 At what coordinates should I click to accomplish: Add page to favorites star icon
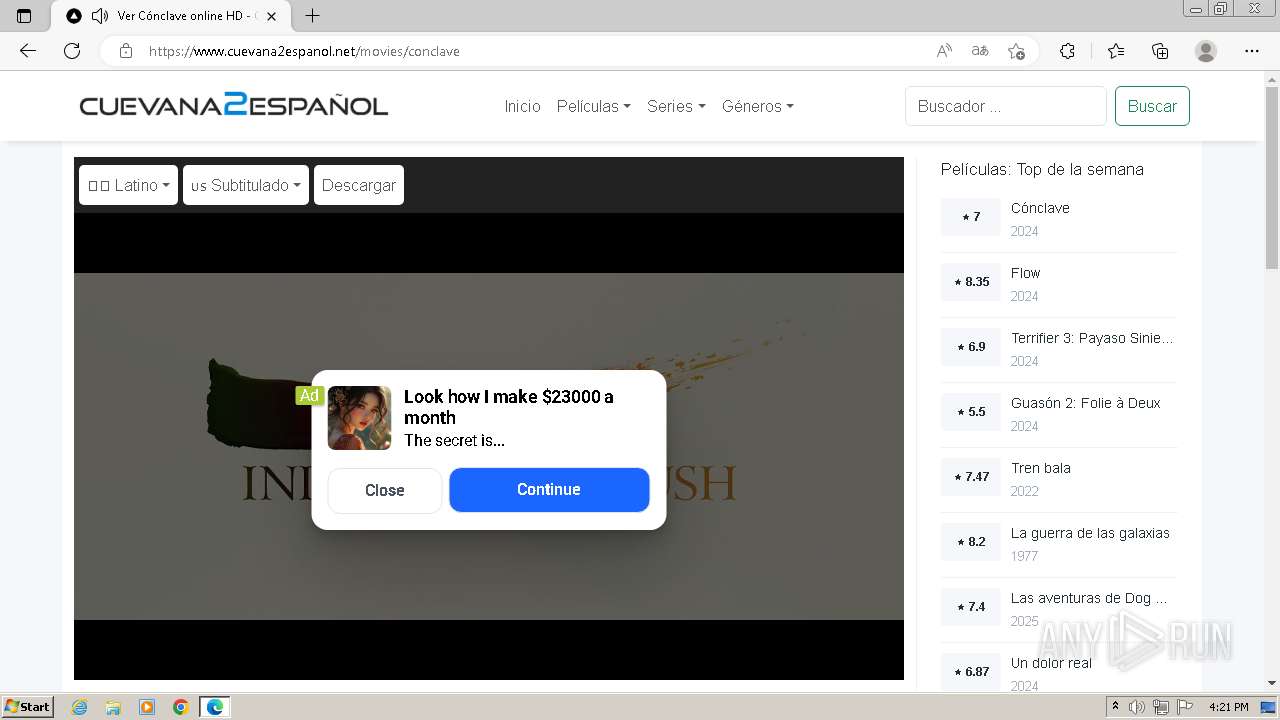click(x=1017, y=51)
